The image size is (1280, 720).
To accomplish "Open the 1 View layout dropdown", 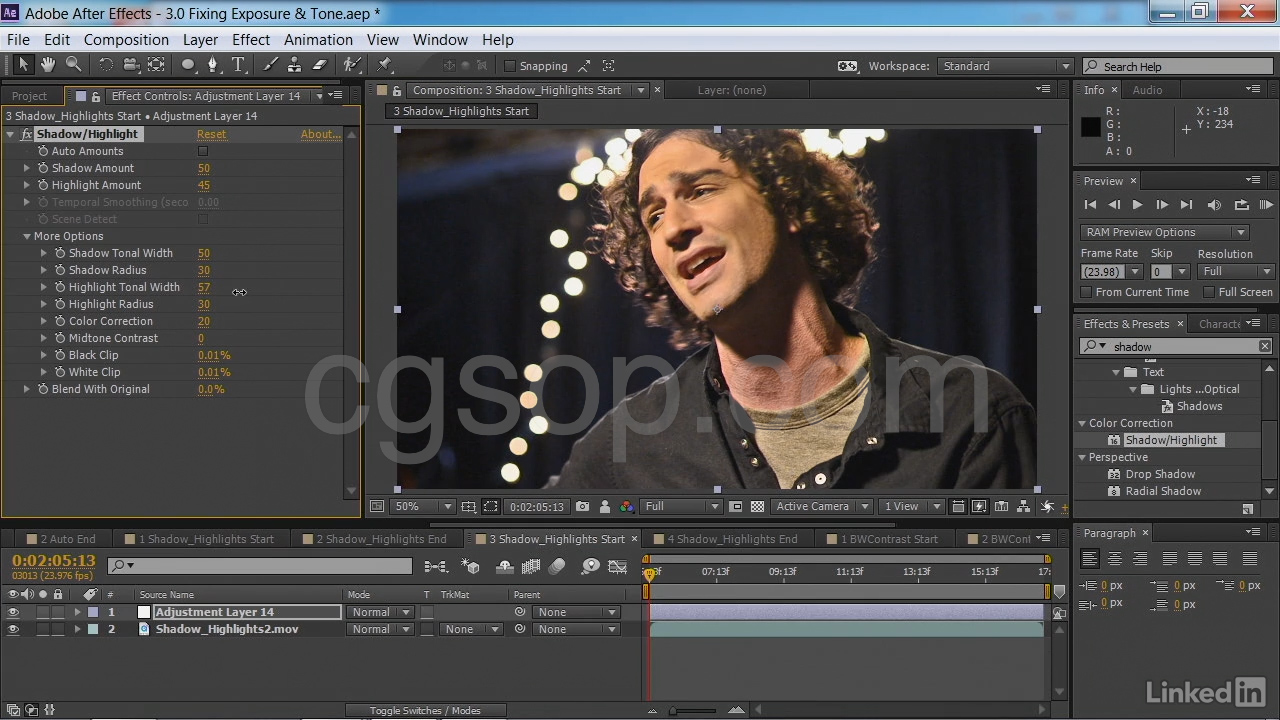I will pos(910,507).
